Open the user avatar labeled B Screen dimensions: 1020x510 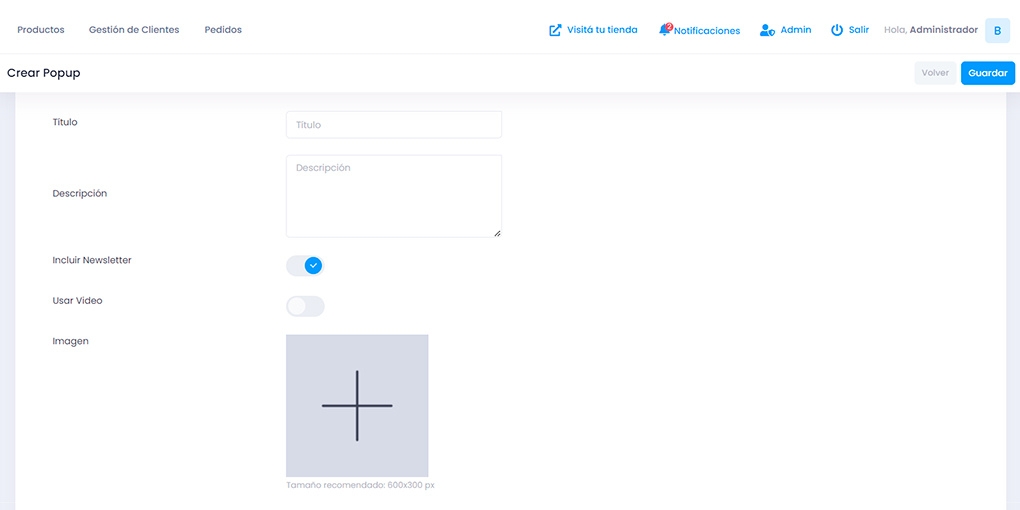pyautogui.click(x=997, y=31)
